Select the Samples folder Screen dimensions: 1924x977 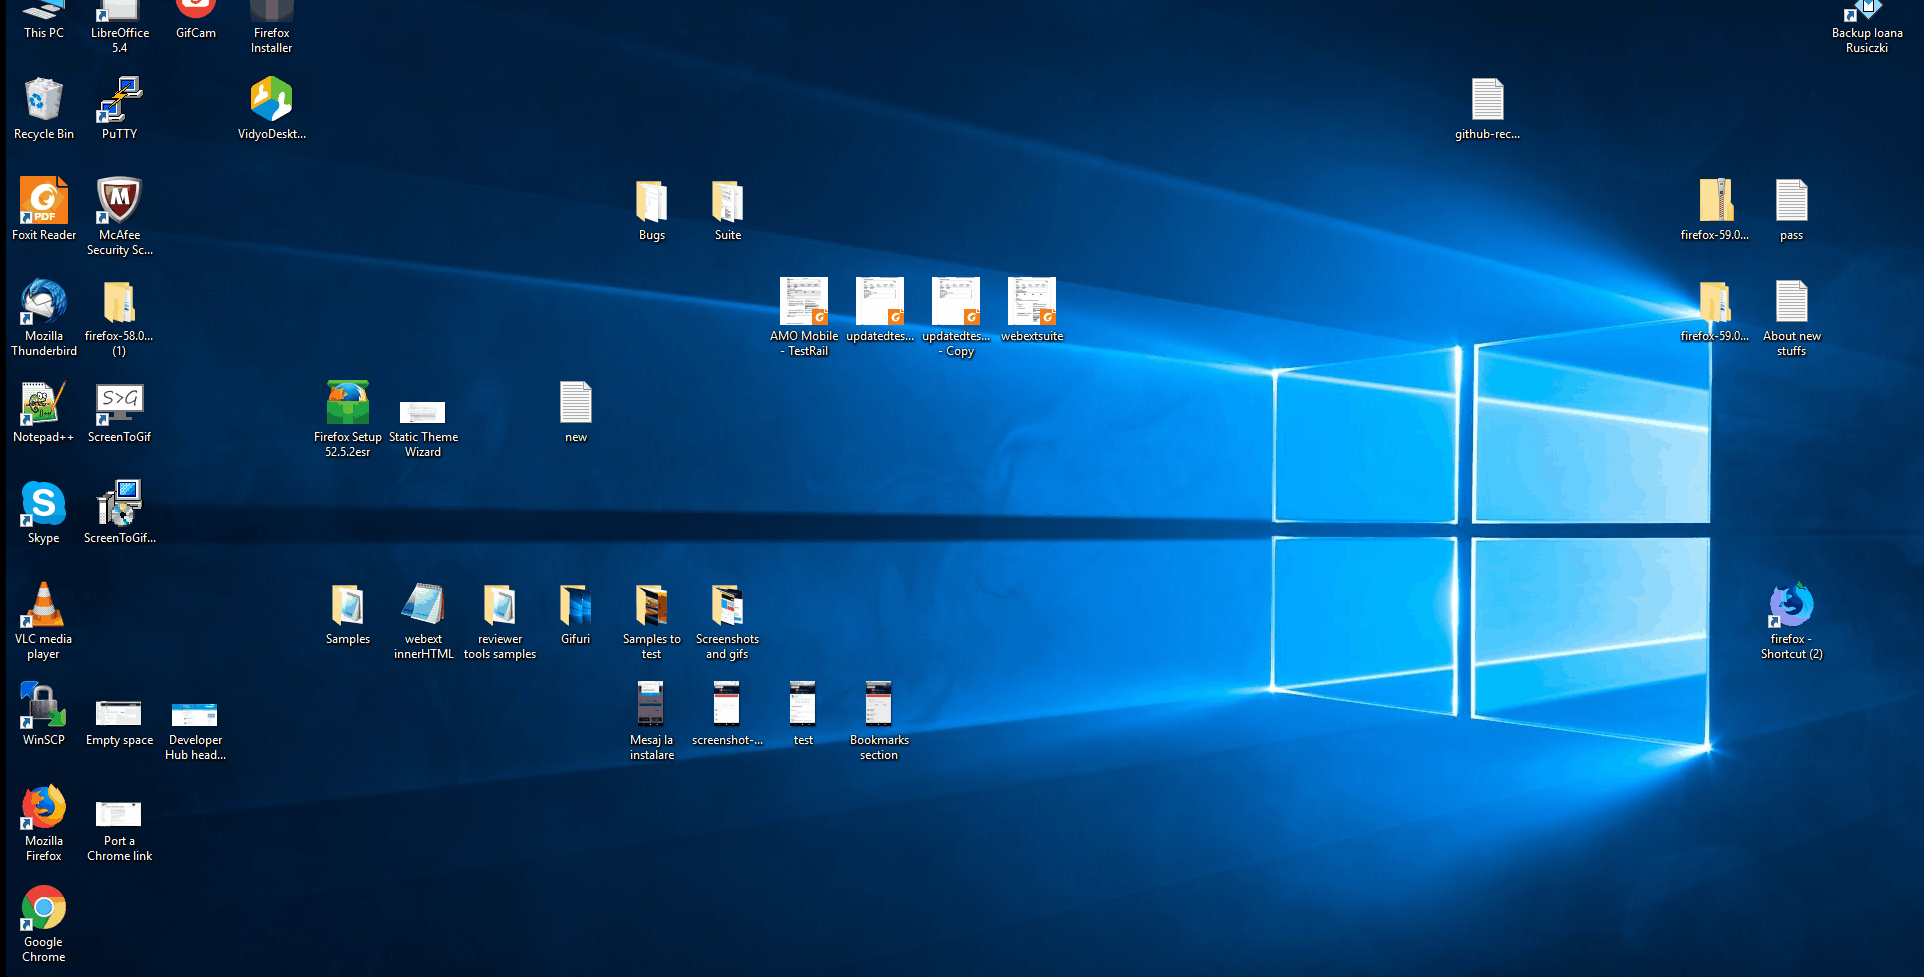pyautogui.click(x=348, y=614)
